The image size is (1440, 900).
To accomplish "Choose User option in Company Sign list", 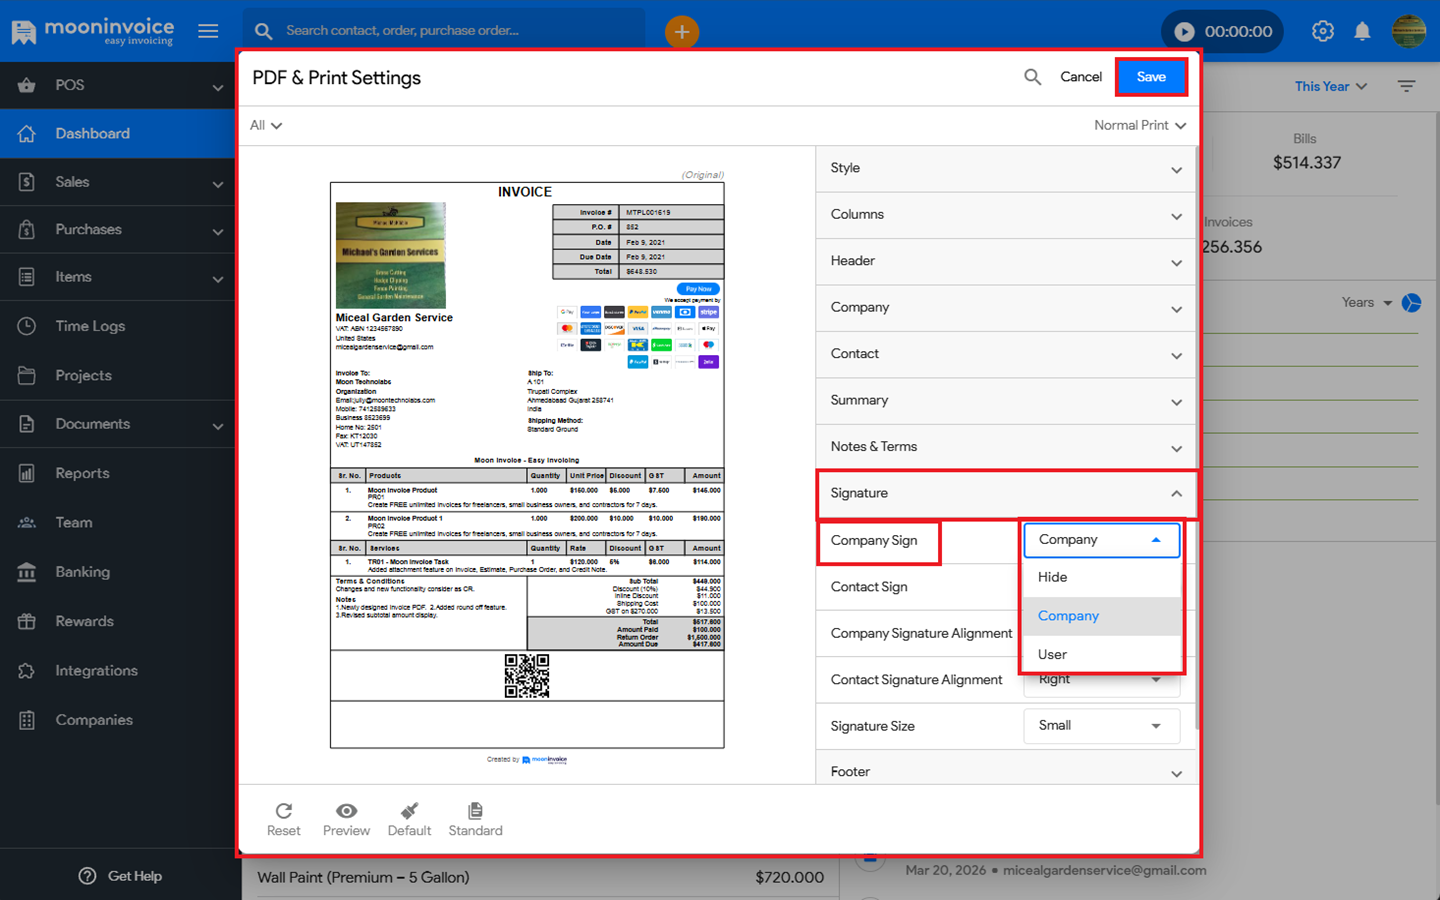I will [x=1052, y=654].
